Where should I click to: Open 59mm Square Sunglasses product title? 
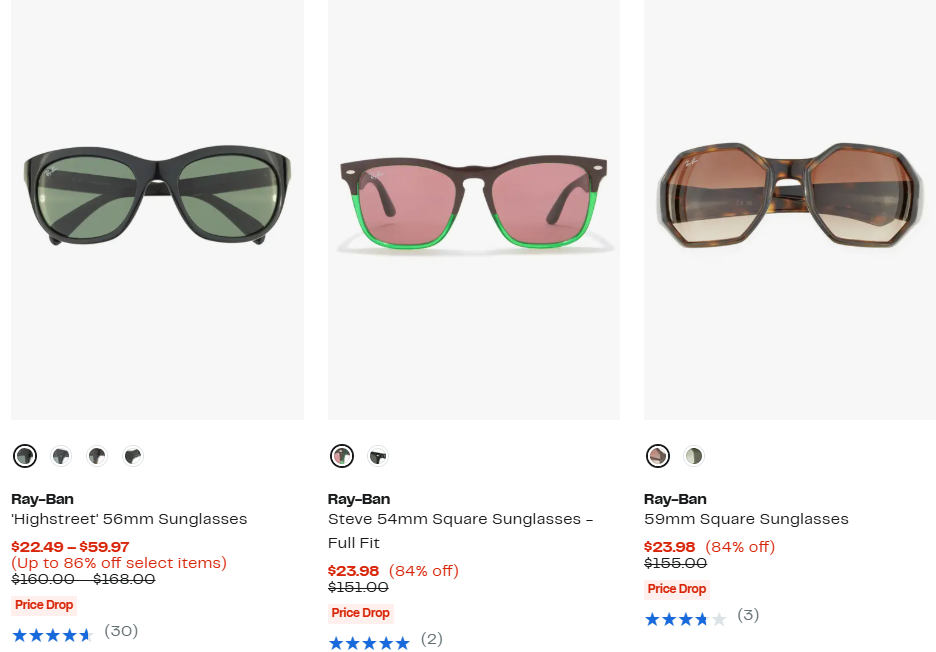[x=746, y=519]
